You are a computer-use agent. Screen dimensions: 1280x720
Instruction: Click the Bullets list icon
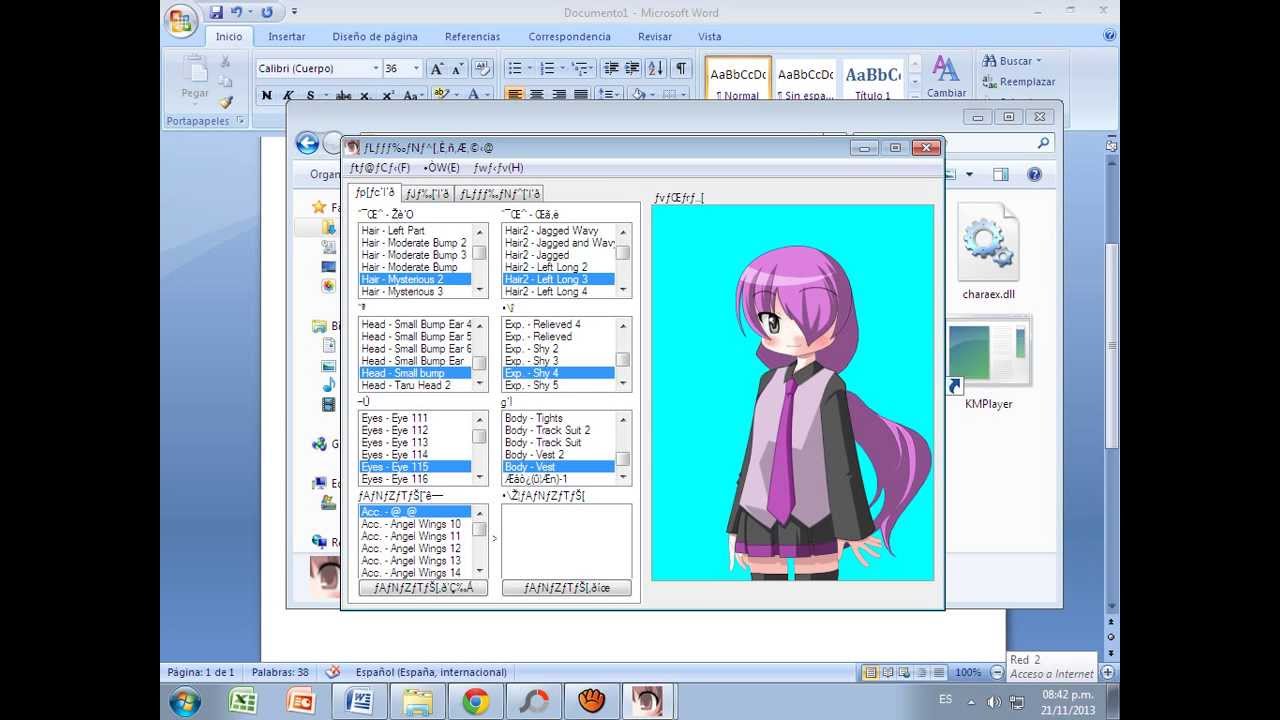click(514, 69)
